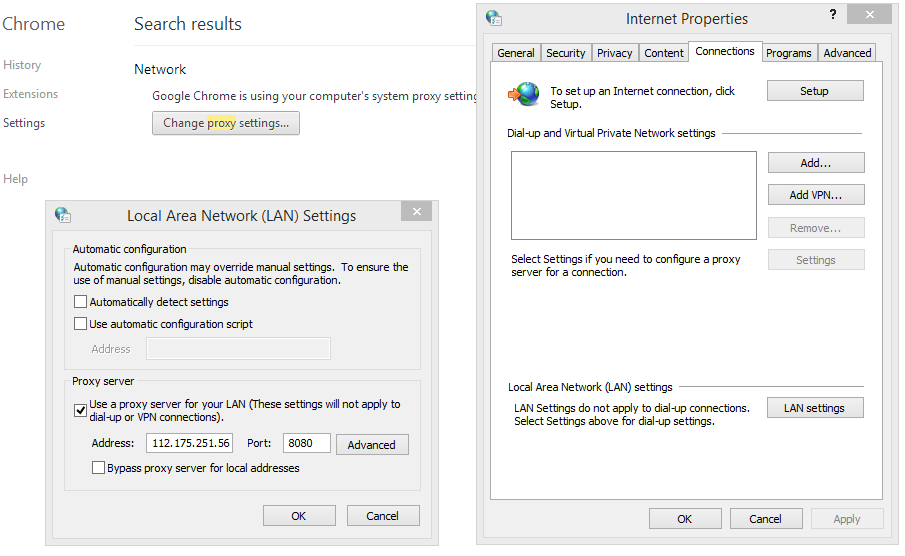Viewport: 905px width, 556px height.
Task: Enable Automatically detect settings checkbox
Action: click(81, 302)
